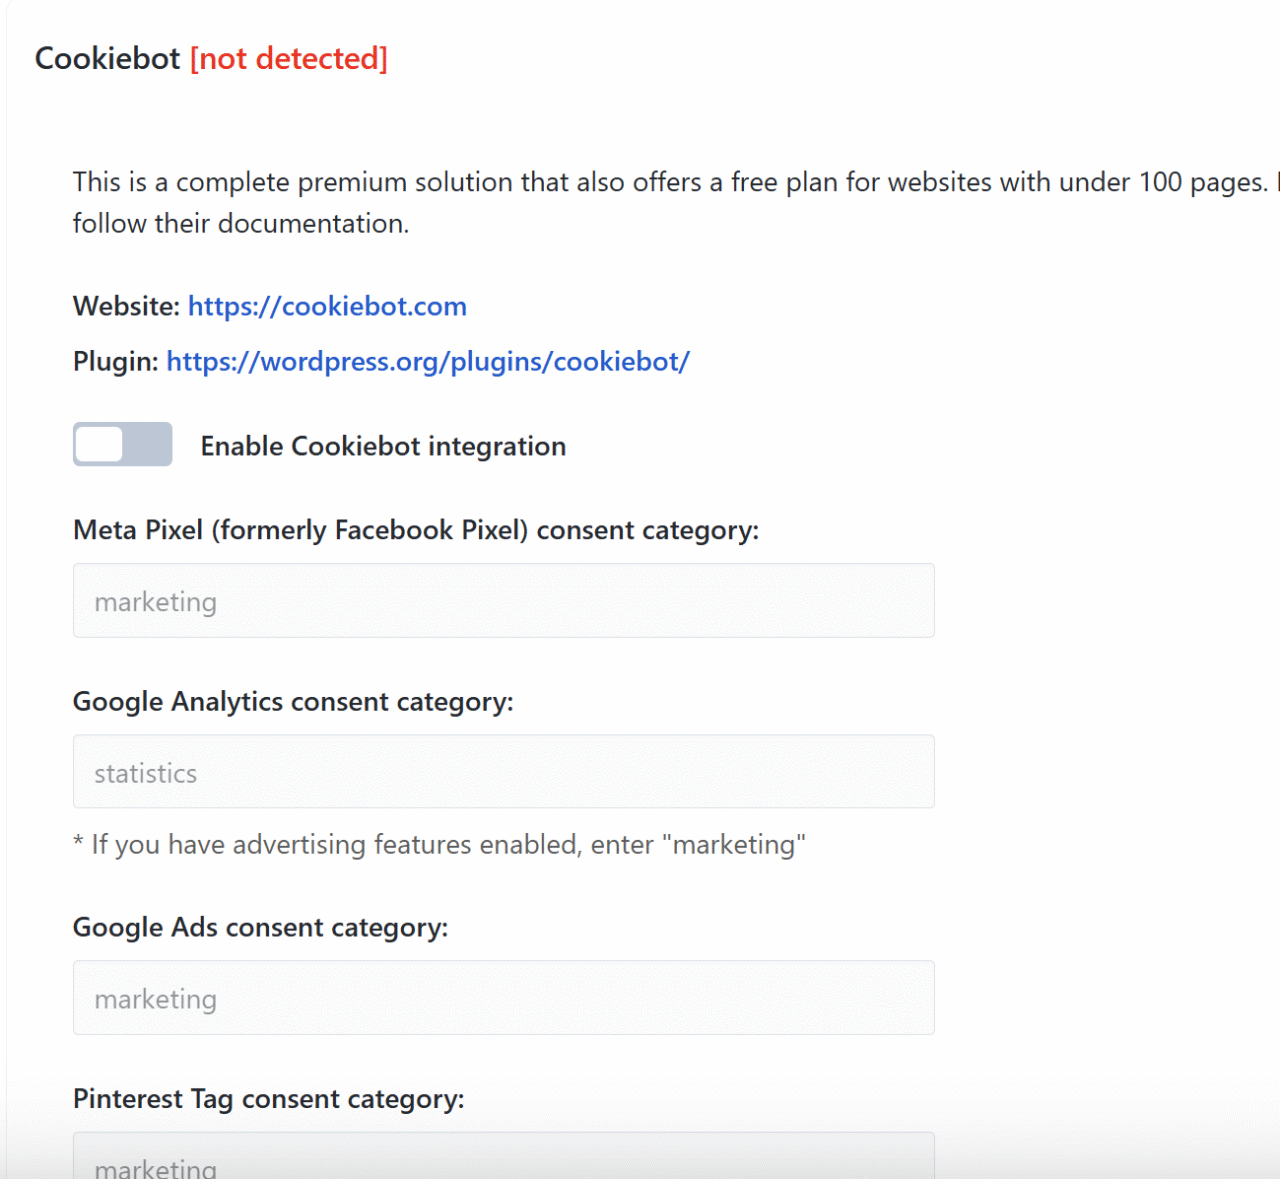Click the 'This is a complete premium solution' sentence
1280x1179 pixels.
[x=670, y=182]
